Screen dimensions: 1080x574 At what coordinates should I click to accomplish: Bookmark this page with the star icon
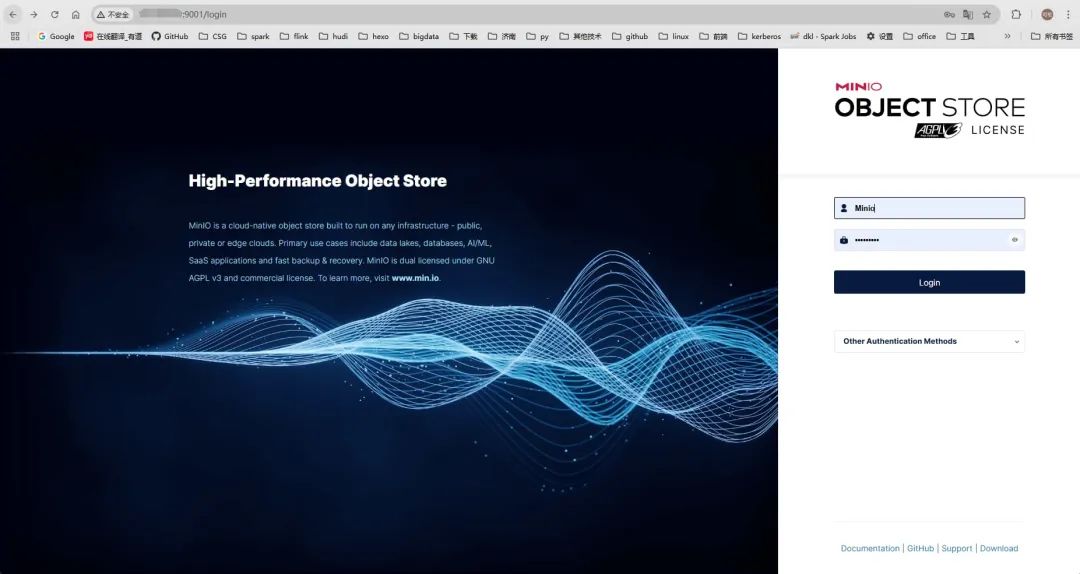coord(987,15)
